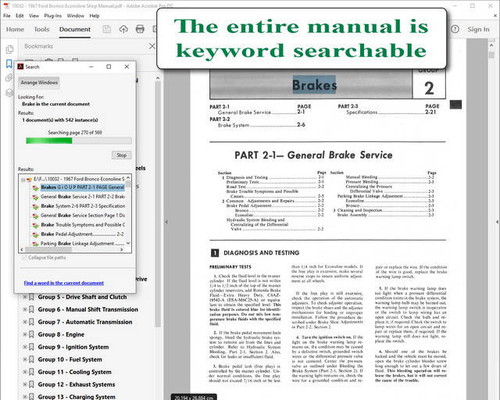This screenshot has height=400, width=500.
Task: Select the Bookmarks side panel icon
Action: click(x=9, y=64)
